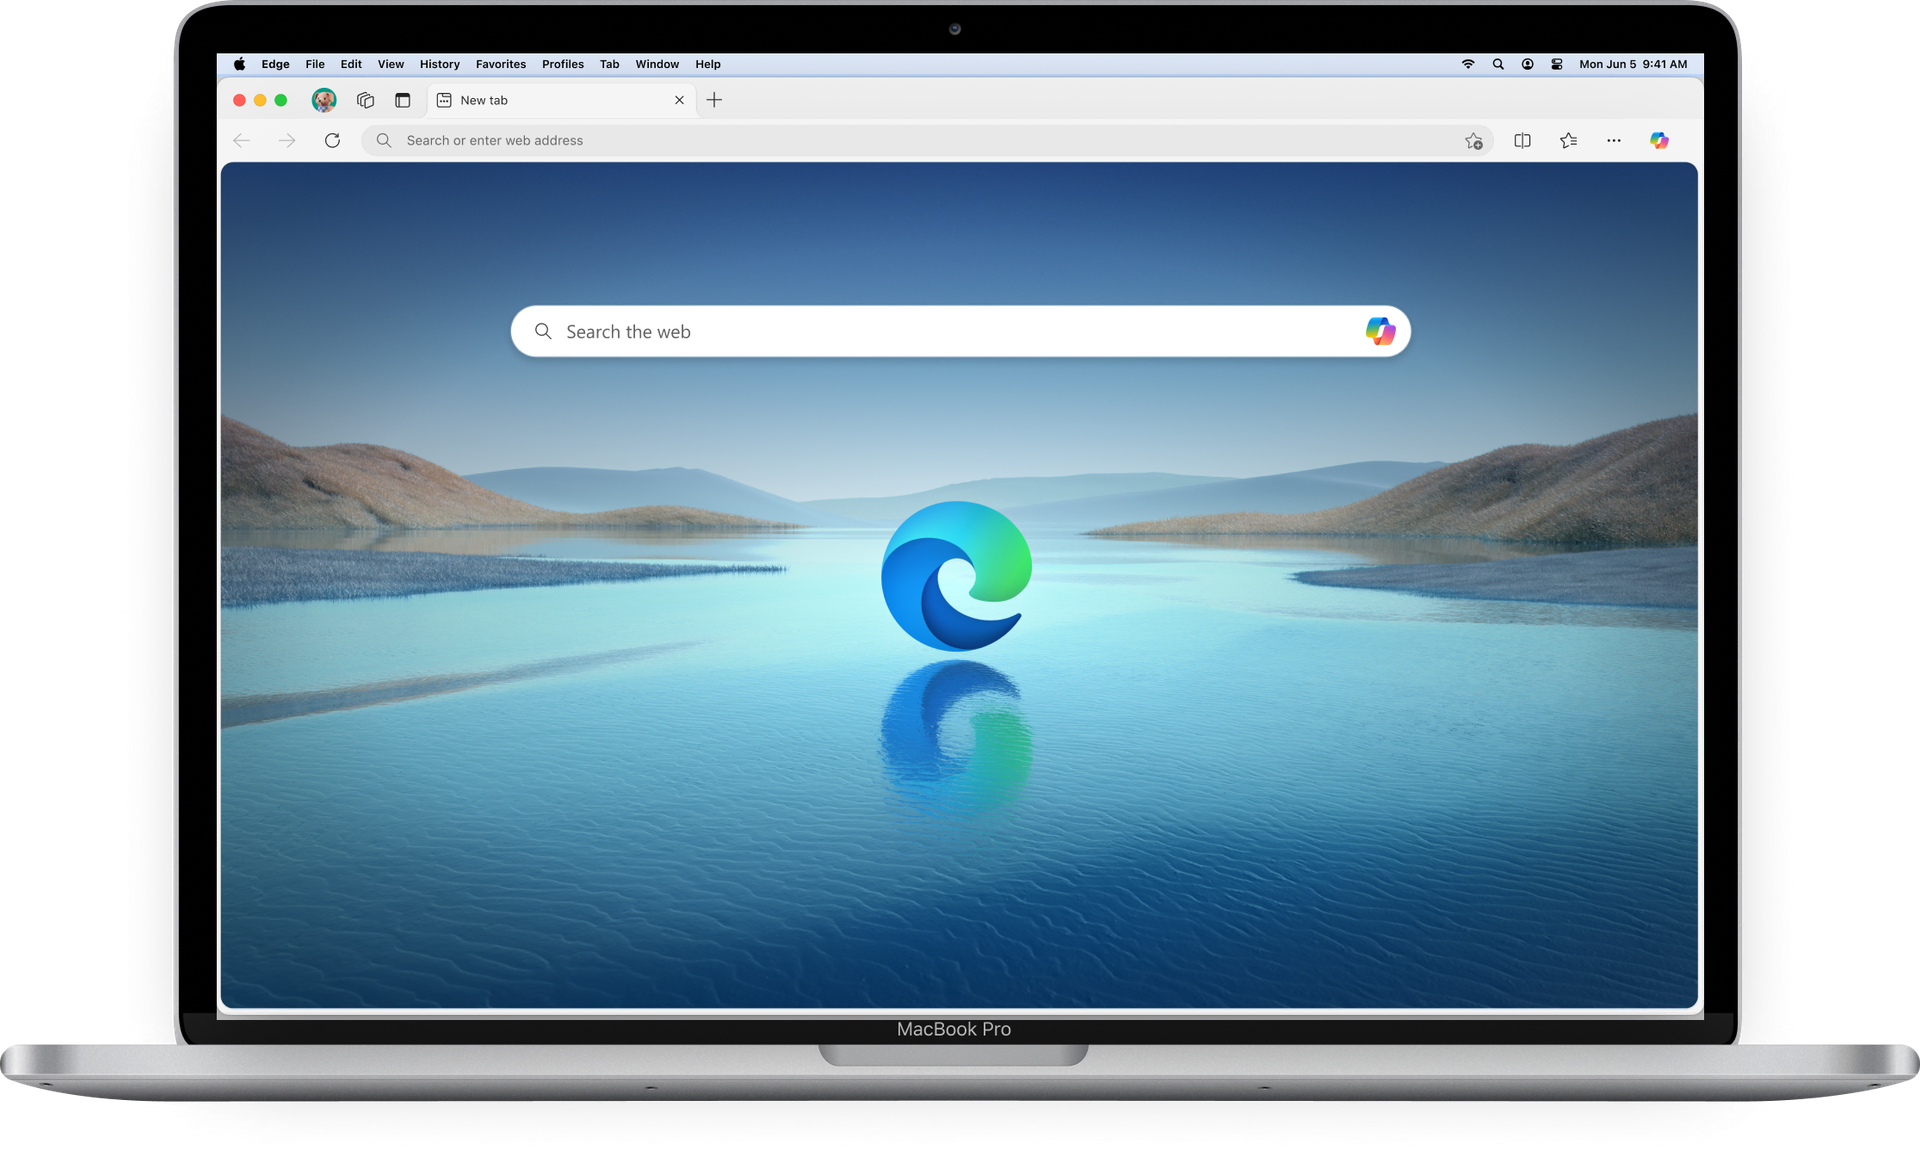1920x1156 pixels.
Task: Click the magnifier icon in Search the web box
Action: click(x=543, y=331)
